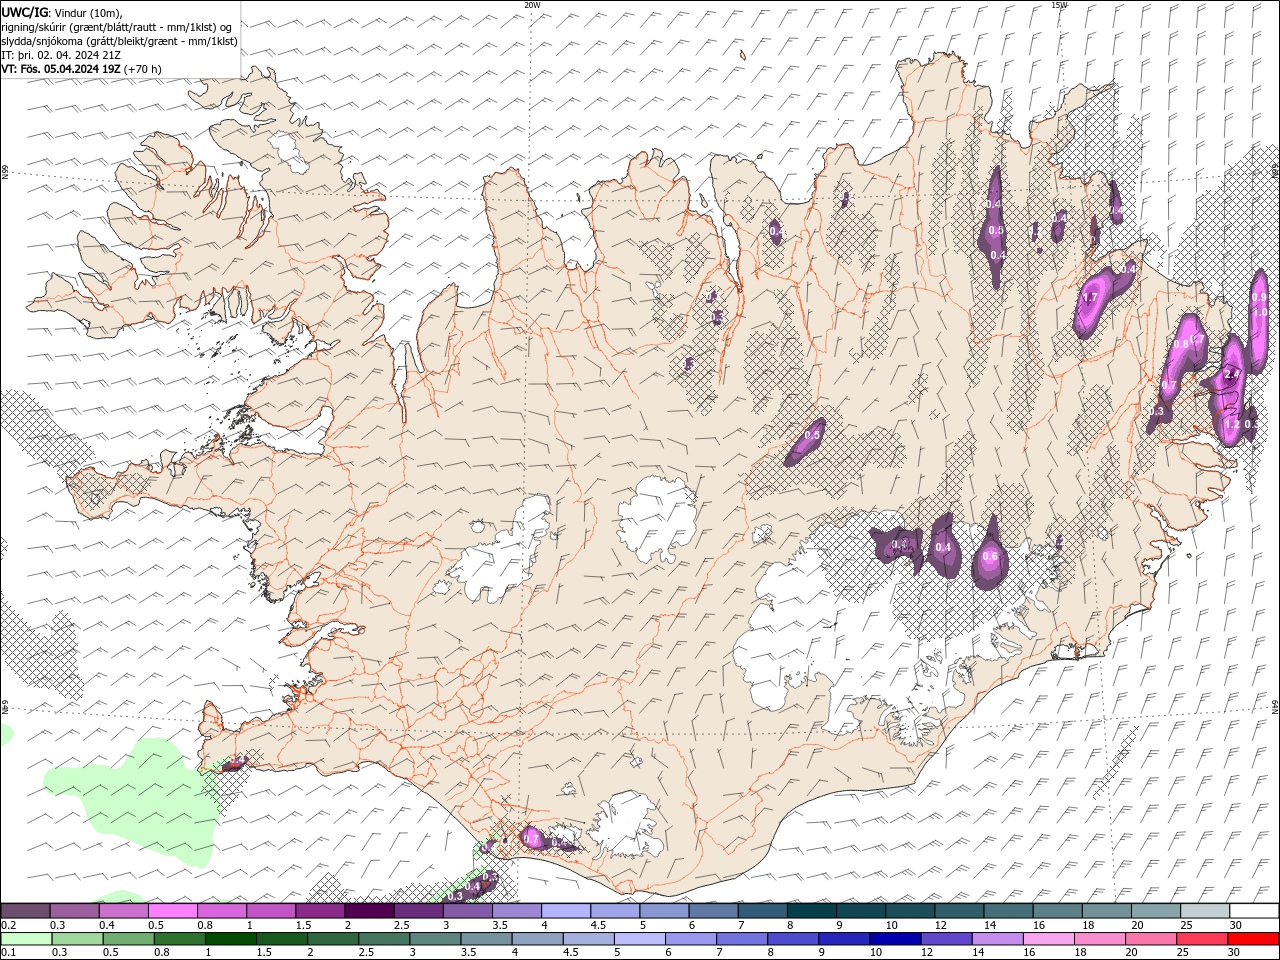1280x960 pixels.
Task: Click the 'slydda/snjókoma' legend description line
Action: 119,41
